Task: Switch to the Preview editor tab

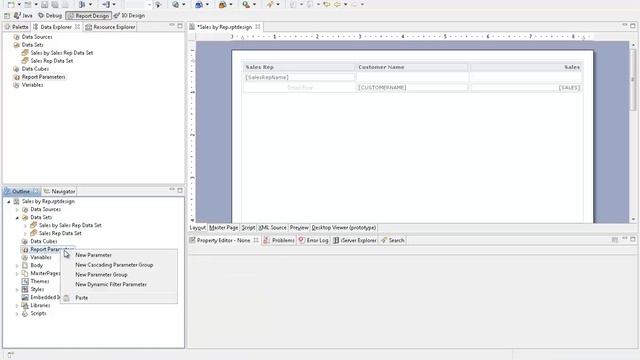Action: point(299,228)
